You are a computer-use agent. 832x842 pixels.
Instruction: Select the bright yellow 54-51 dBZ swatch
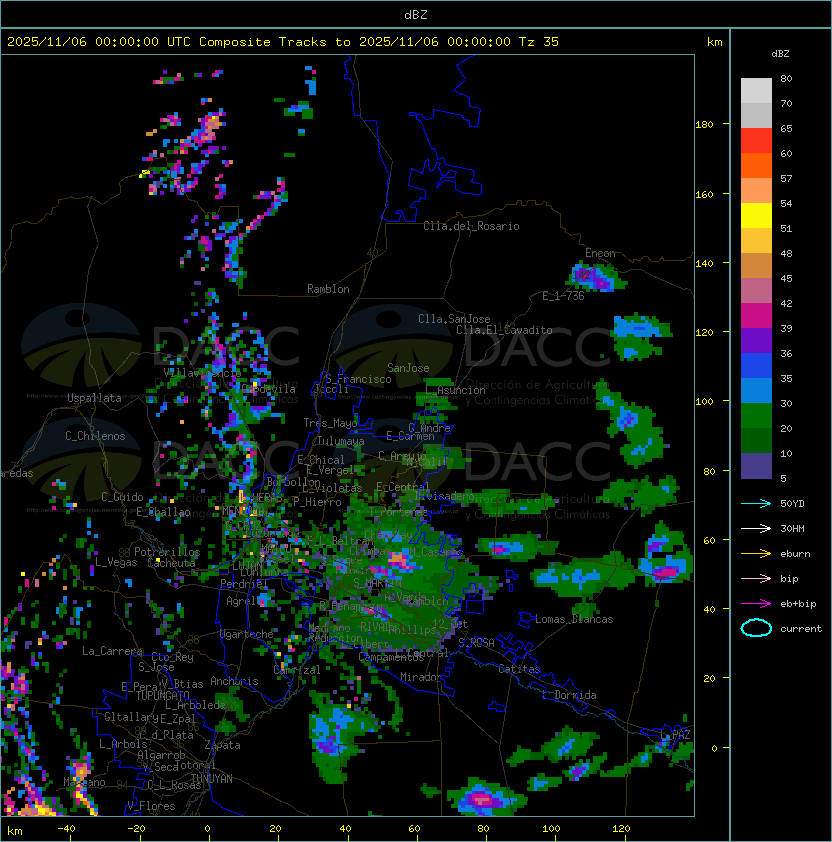(x=756, y=216)
